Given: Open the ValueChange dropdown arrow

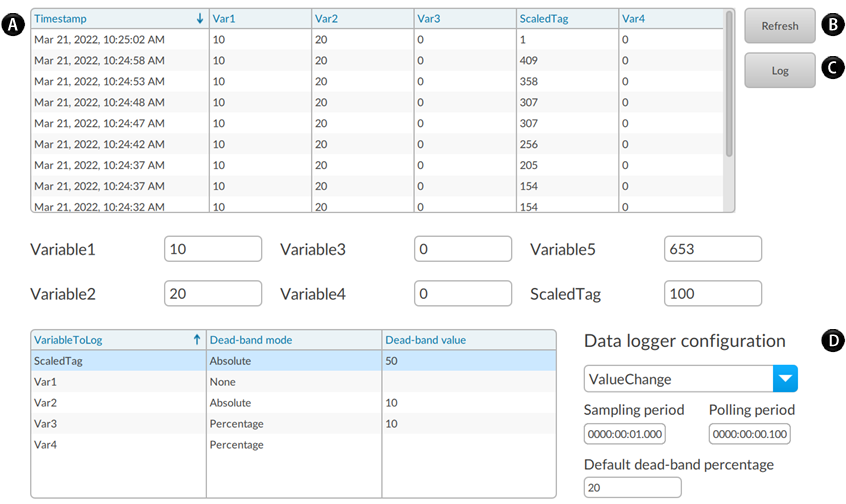Looking at the screenshot, I should pyautogui.click(x=785, y=379).
